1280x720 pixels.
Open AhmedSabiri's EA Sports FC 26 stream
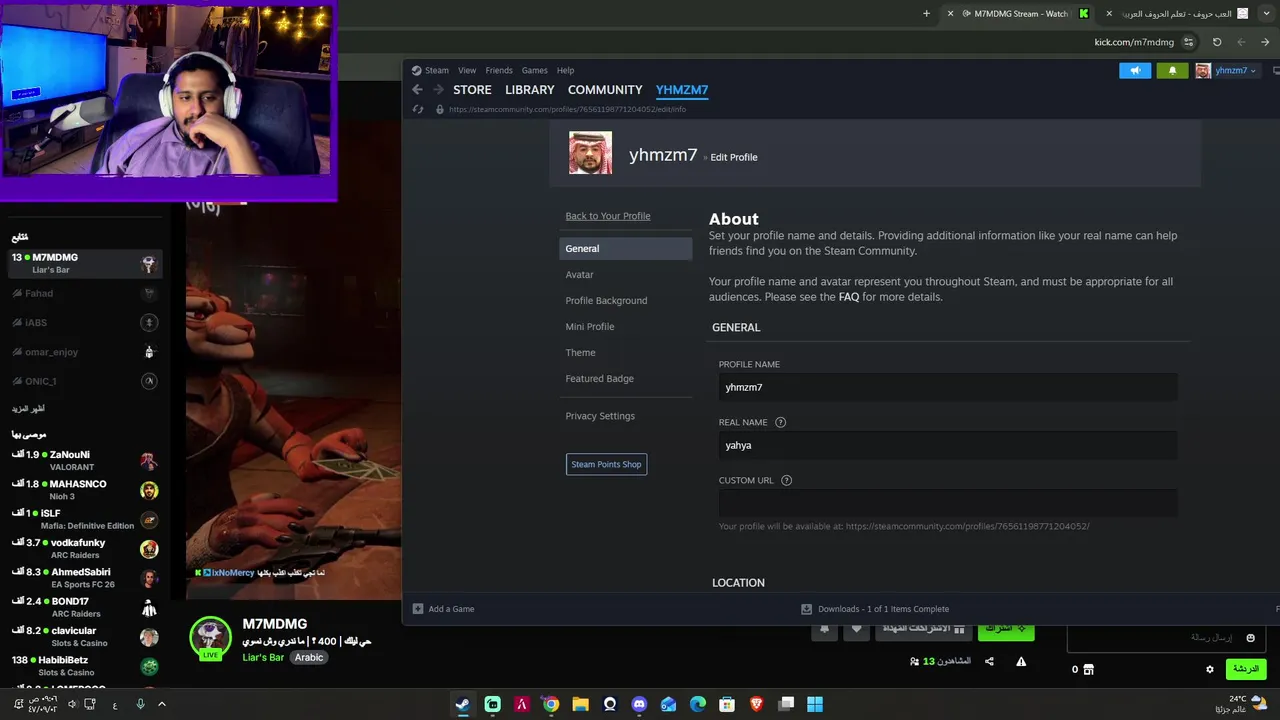(x=84, y=578)
